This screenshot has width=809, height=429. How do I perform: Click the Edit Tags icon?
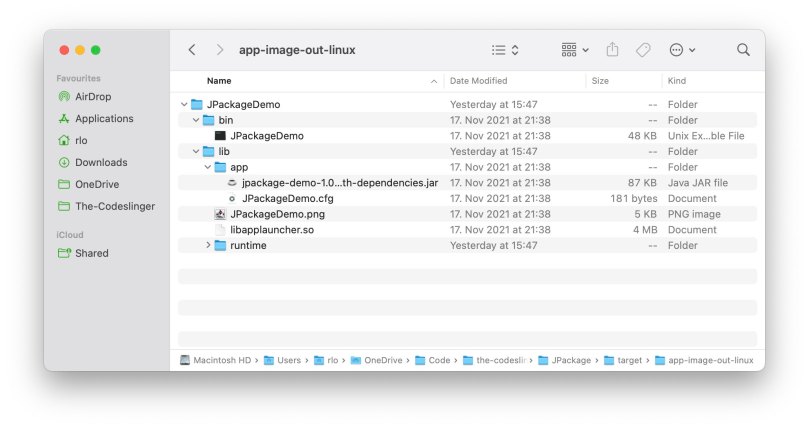pyautogui.click(x=643, y=50)
